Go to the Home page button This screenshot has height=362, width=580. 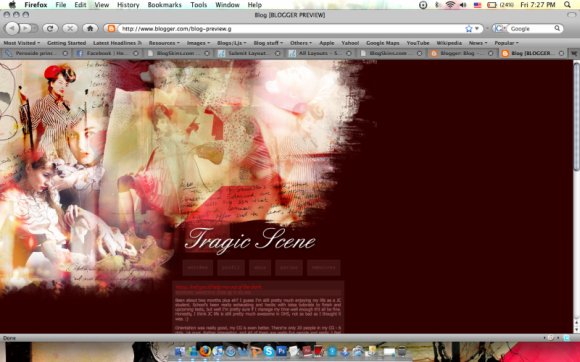click(x=90, y=28)
